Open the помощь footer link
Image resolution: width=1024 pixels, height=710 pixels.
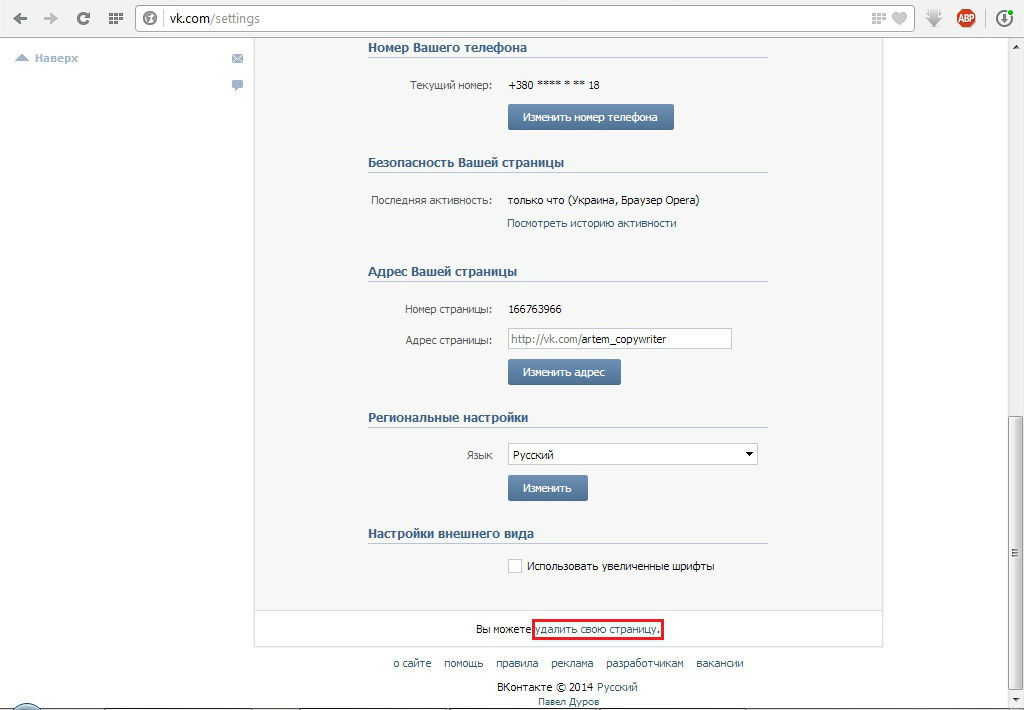464,664
